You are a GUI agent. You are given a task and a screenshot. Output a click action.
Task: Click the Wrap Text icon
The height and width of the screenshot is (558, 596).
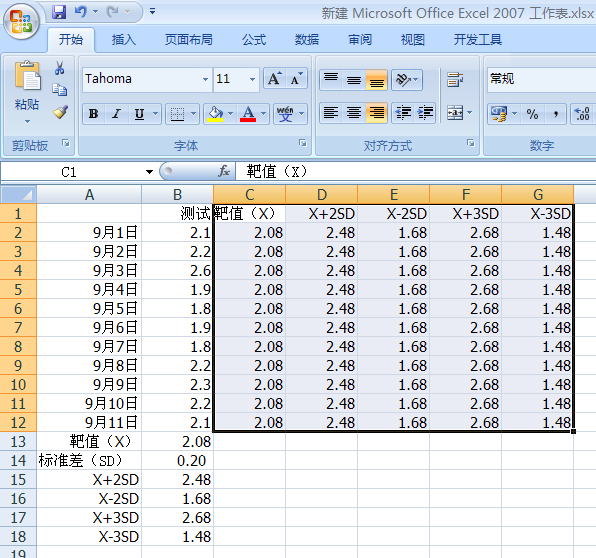click(455, 79)
